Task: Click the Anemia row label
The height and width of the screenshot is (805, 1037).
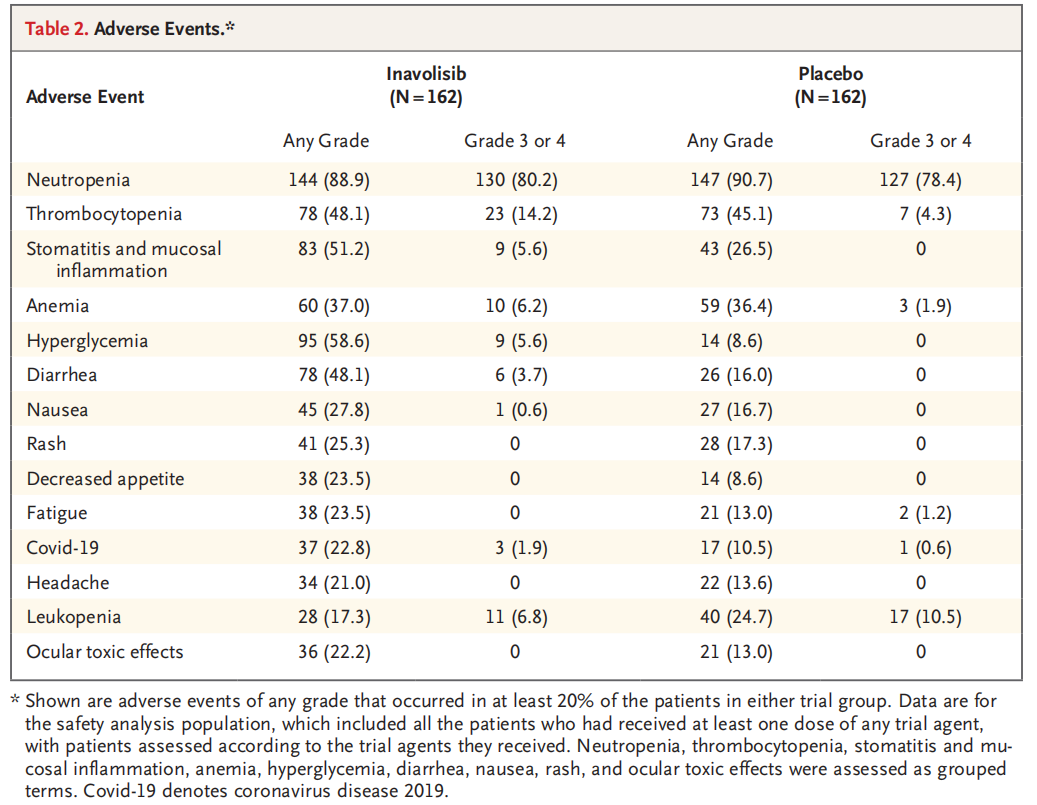Action: tap(57, 306)
